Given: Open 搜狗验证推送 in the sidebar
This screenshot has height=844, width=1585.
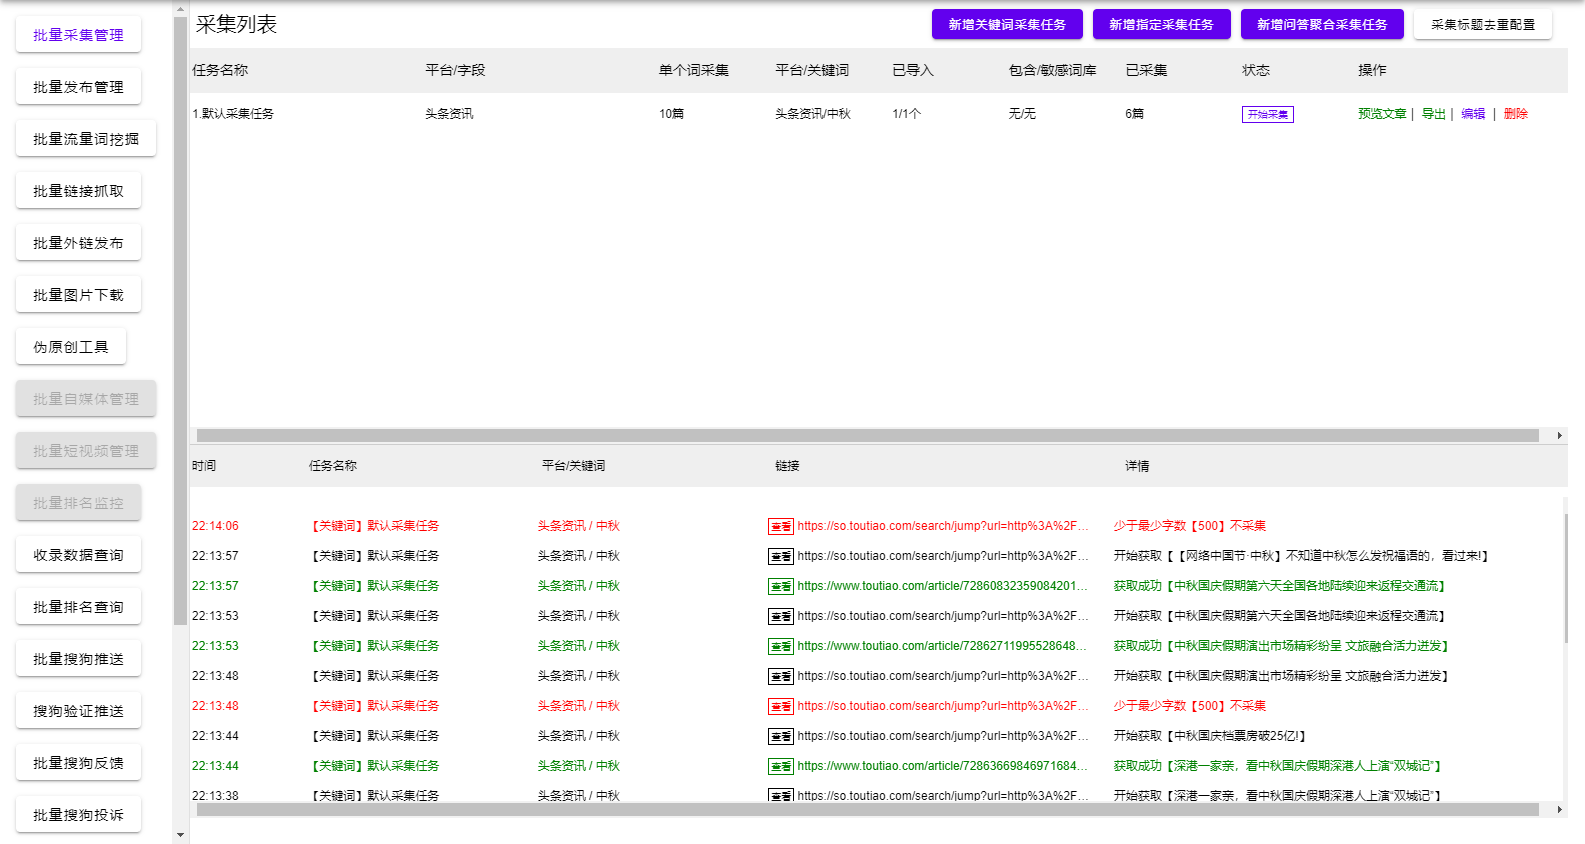Looking at the screenshot, I should click(78, 711).
